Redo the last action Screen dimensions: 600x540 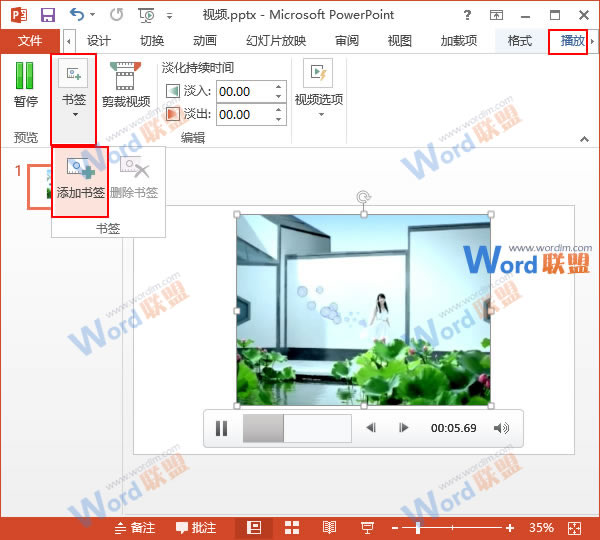116,15
